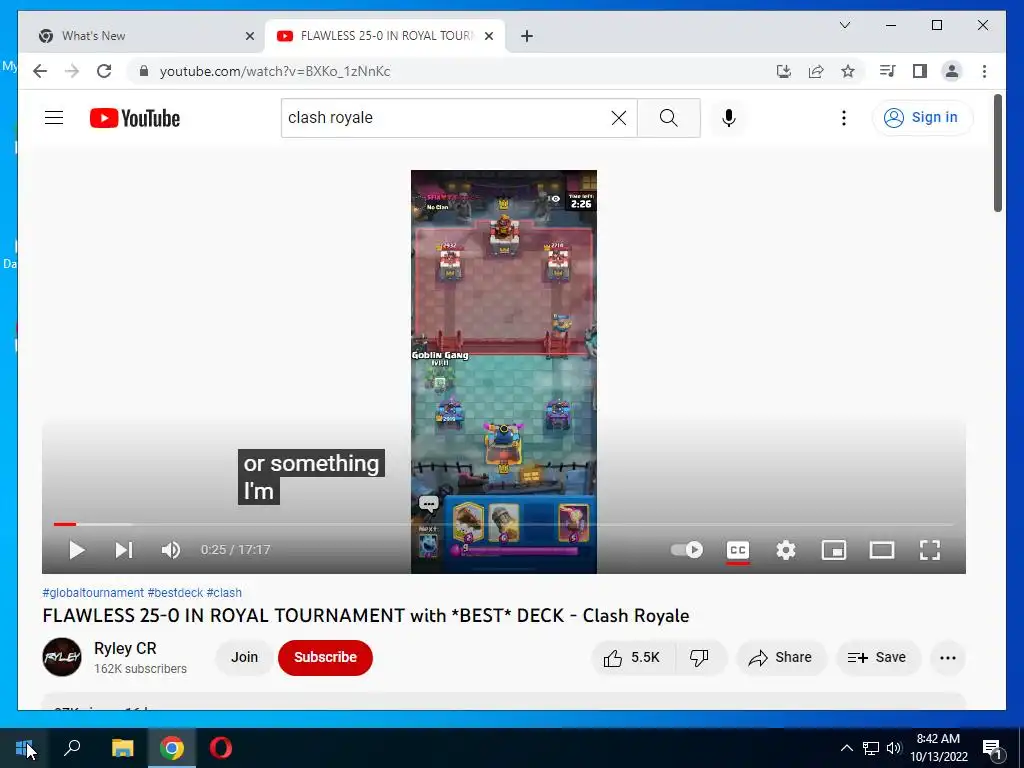1024x768 pixels.
Task: Enter full screen mode
Action: click(x=930, y=550)
